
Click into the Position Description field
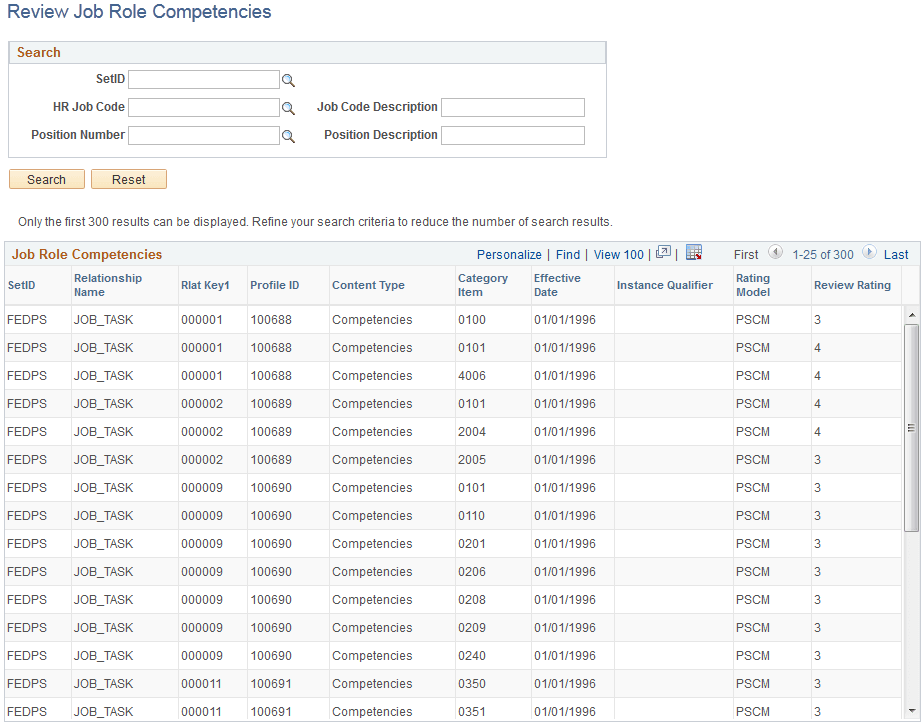(512, 135)
